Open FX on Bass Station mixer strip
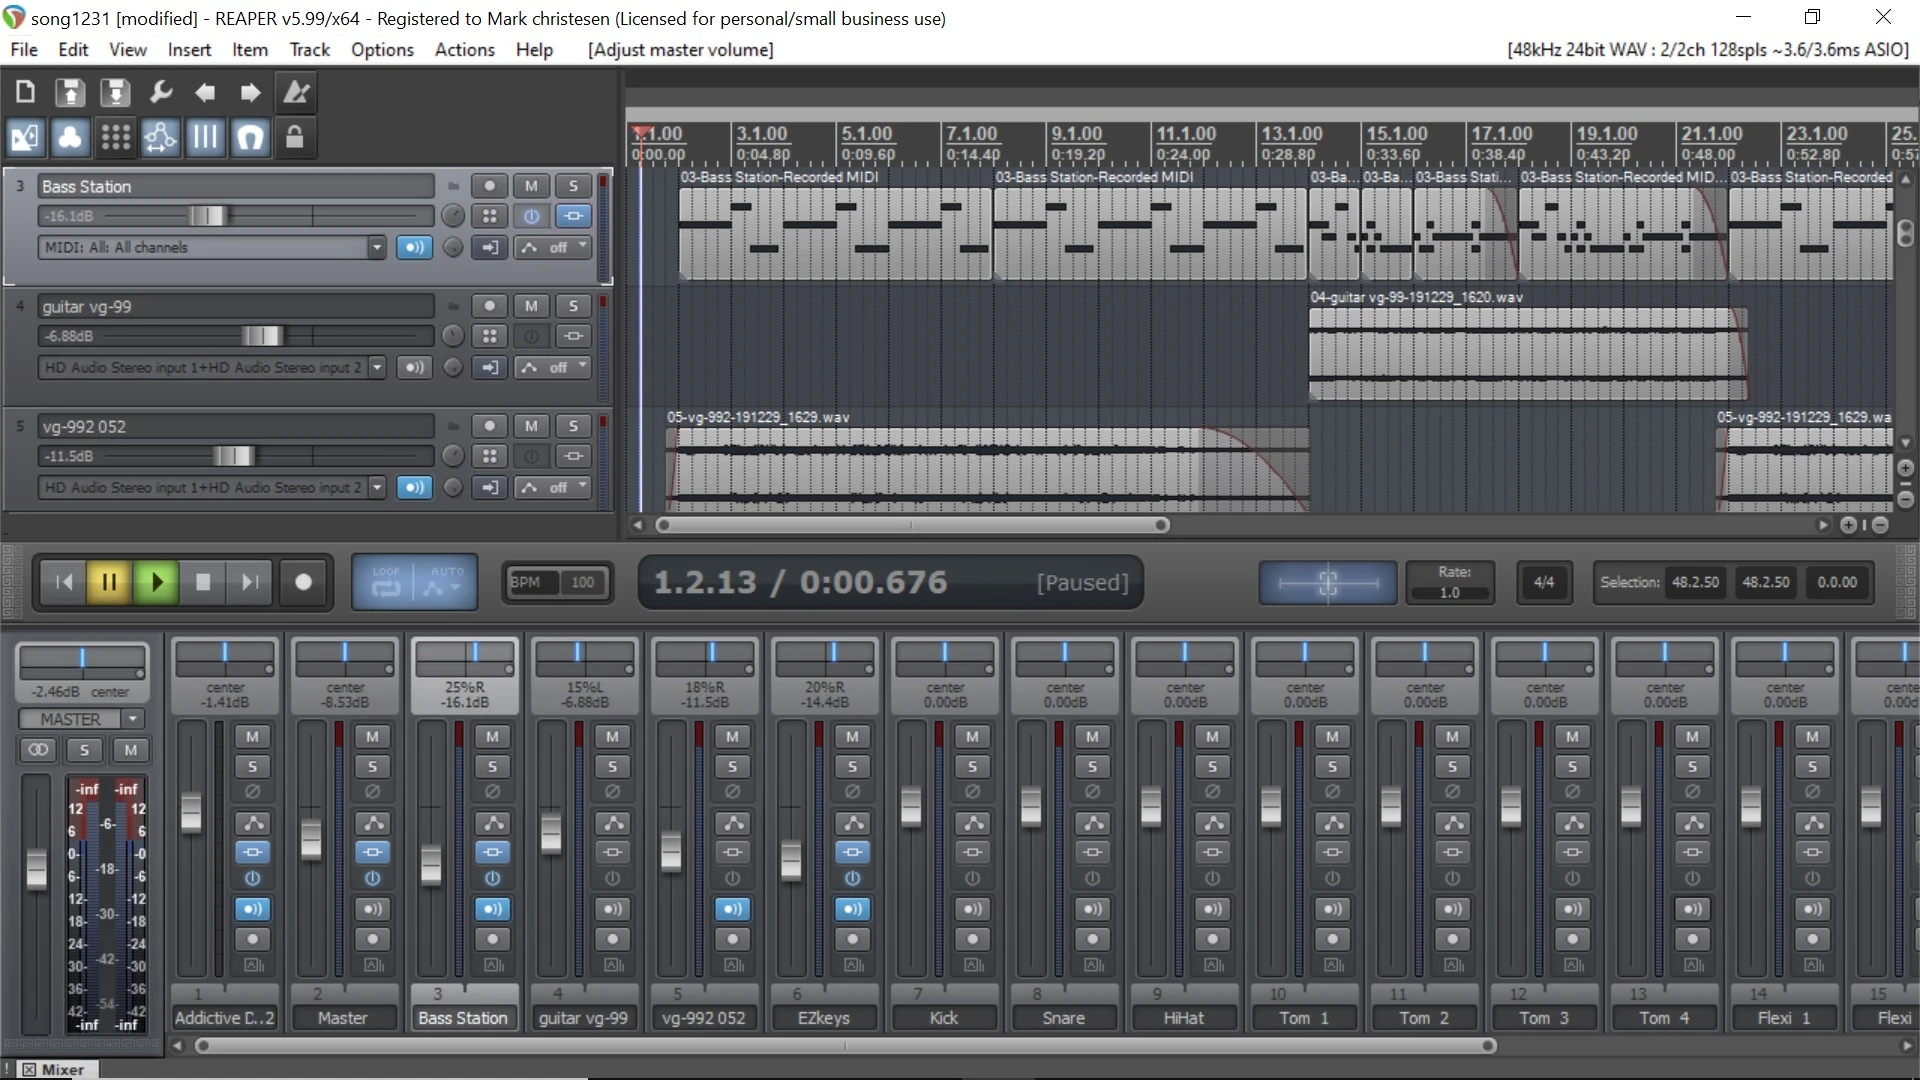Image resolution: width=1920 pixels, height=1080 pixels. [492, 852]
